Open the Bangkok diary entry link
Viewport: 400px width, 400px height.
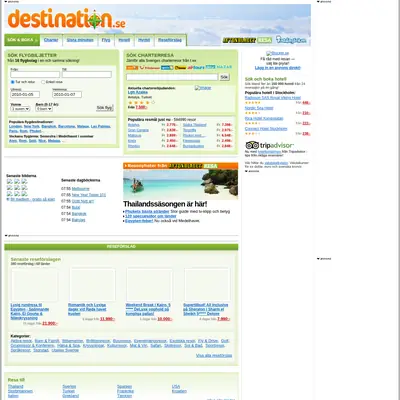pyautogui.click(x=79, y=214)
